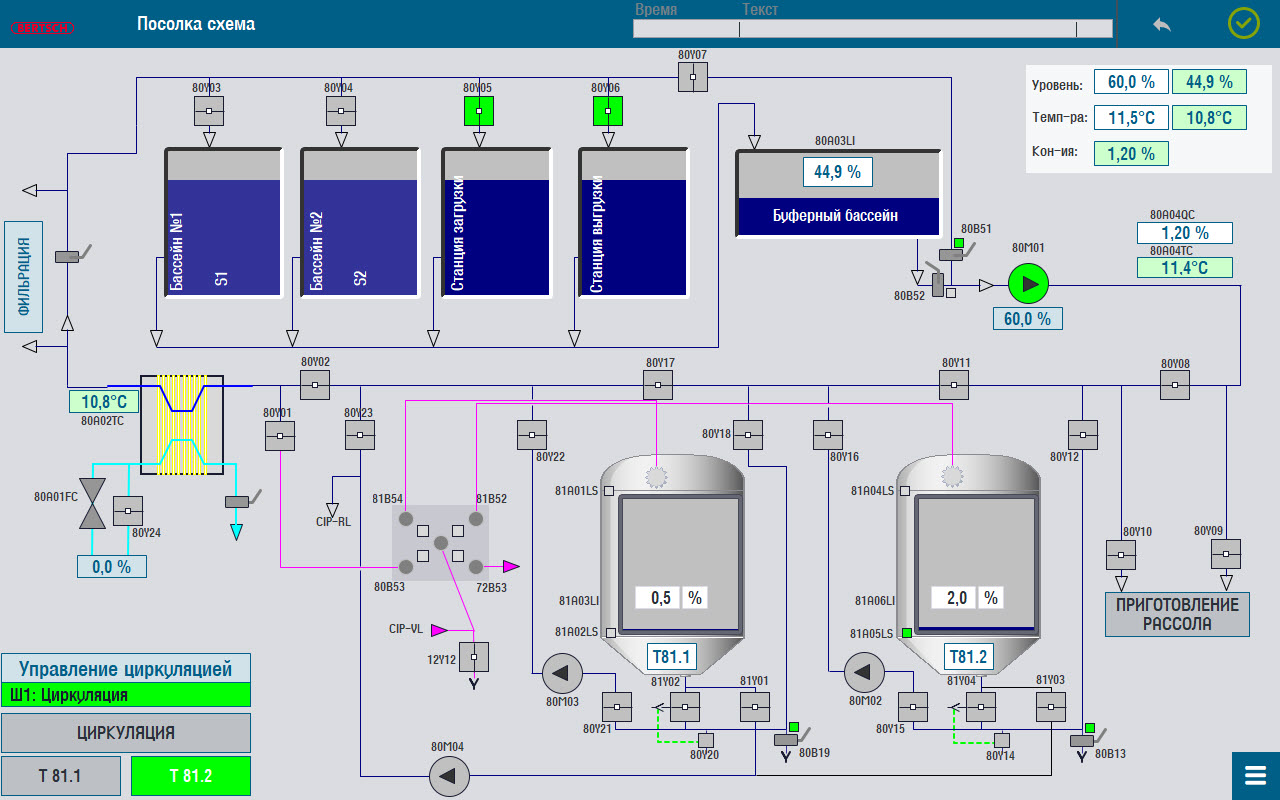Switch to the Т 81.2 tab
Image resolution: width=1280 pixels, height=800 pixels.
[190, 775]
